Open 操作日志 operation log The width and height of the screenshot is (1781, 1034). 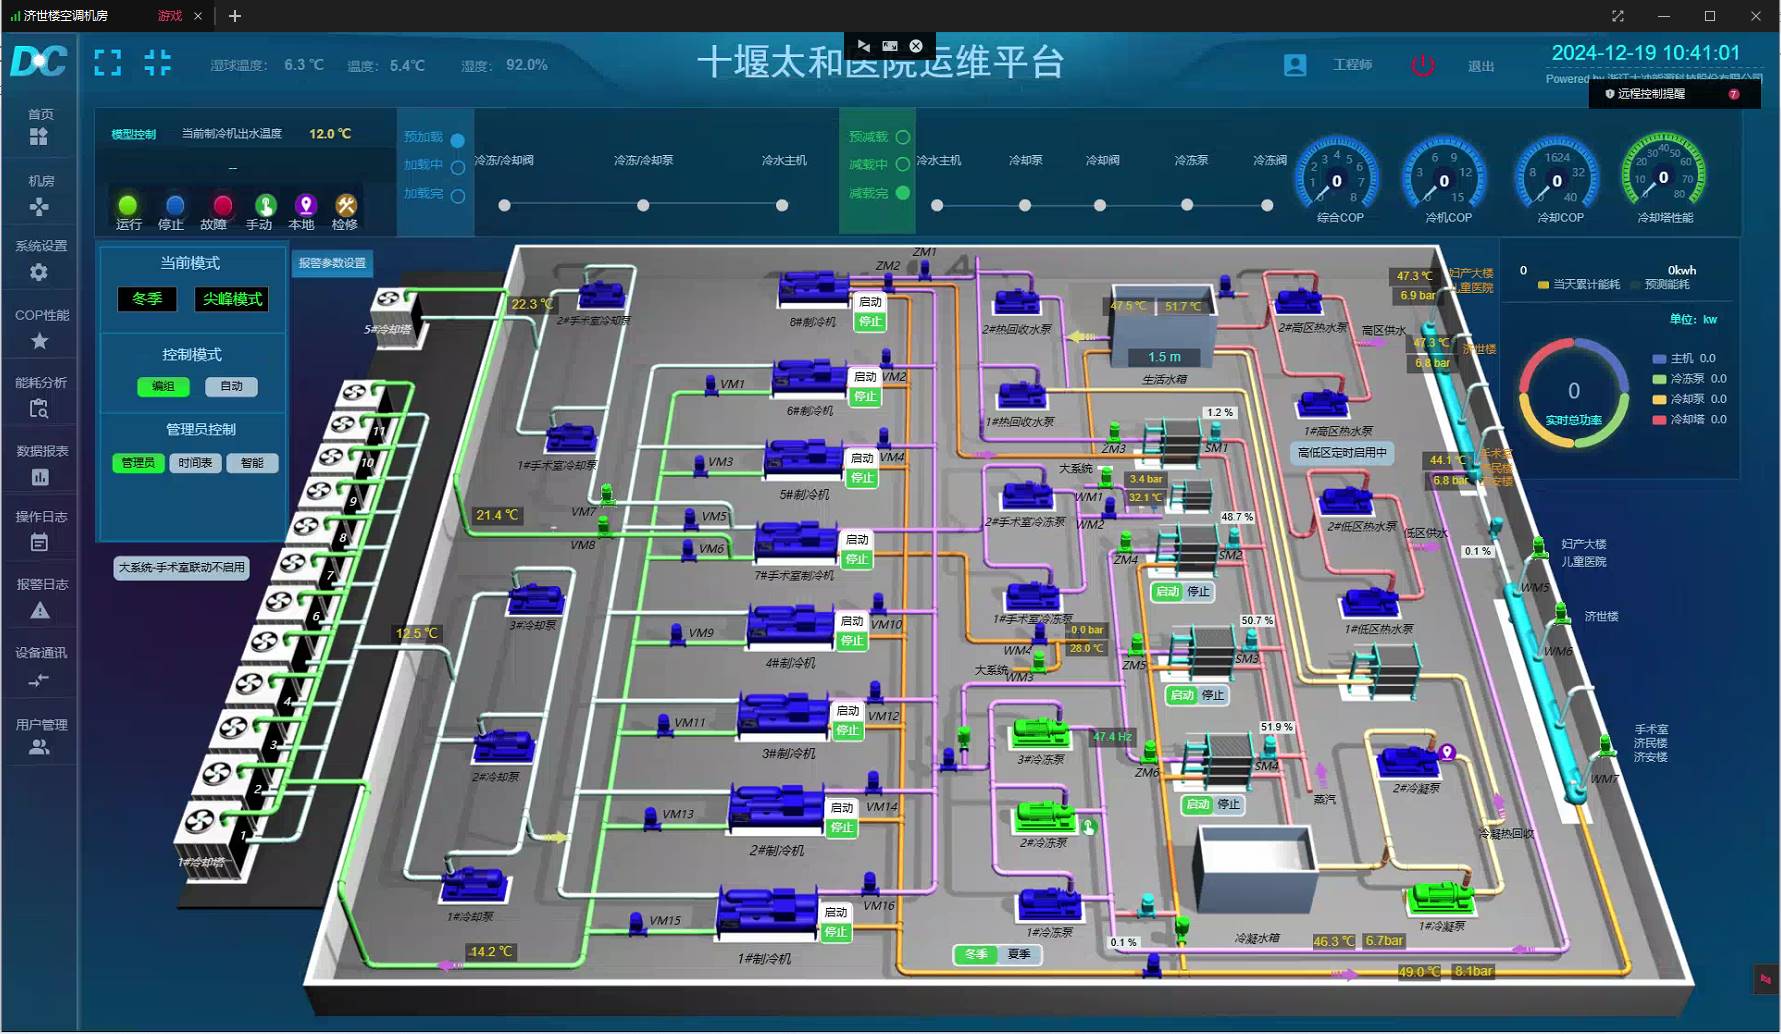click(40, 531)
